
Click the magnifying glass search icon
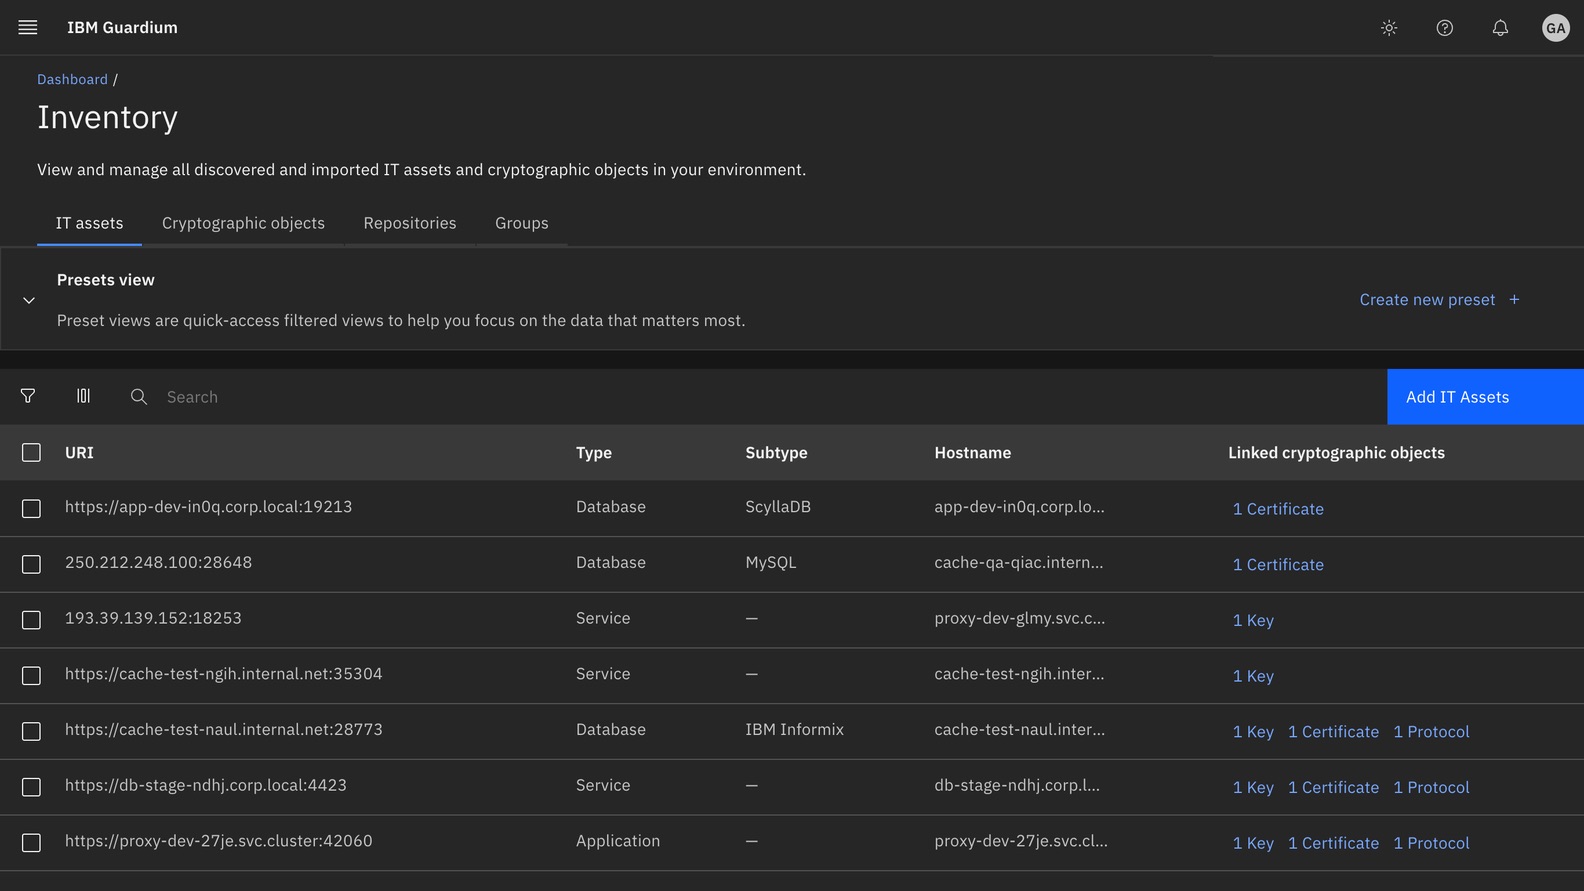(139, 397)
